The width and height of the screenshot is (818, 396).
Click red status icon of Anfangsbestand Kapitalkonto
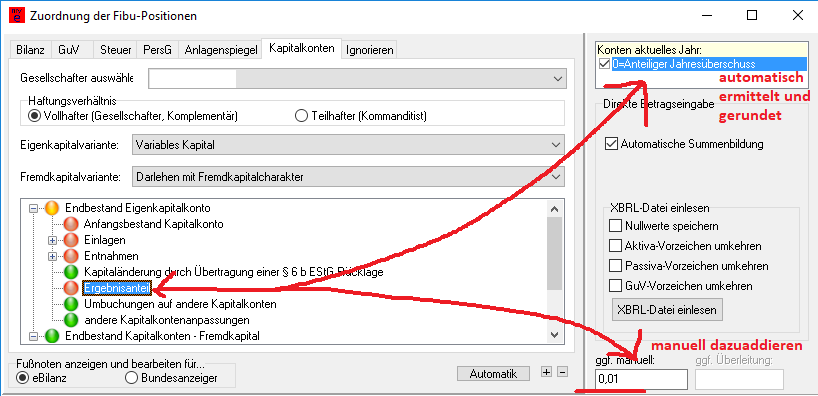pos(70,224)
